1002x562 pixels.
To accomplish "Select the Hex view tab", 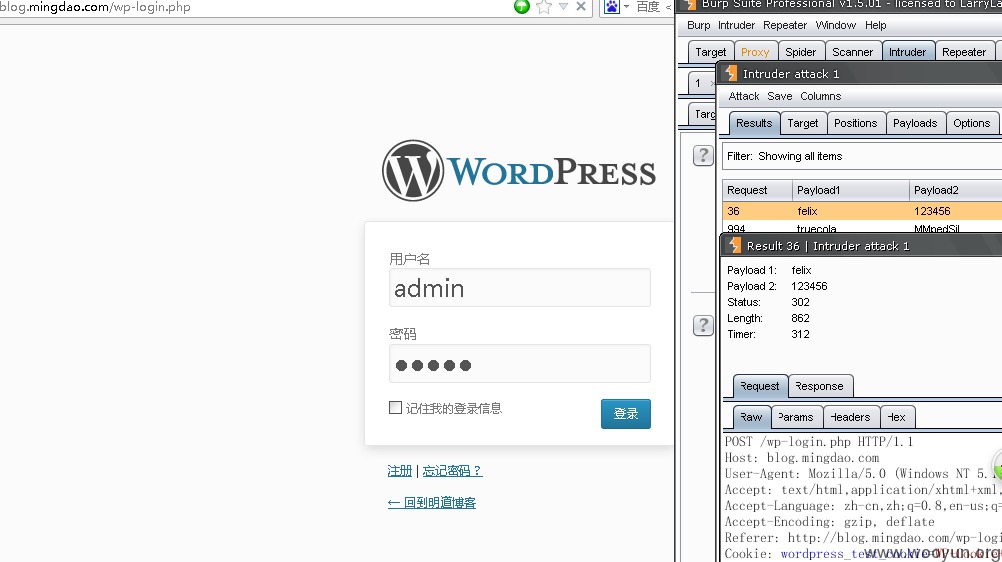I will pyautogui.click(x=897, y=417).
